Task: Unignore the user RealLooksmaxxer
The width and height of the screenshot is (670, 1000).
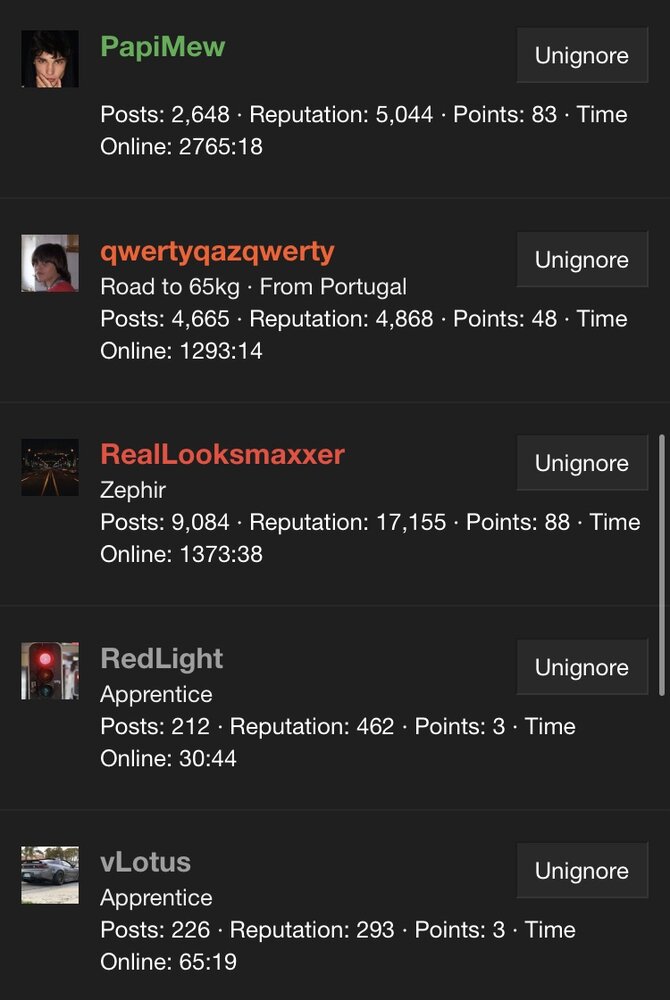Action: [x=582, y=463]
